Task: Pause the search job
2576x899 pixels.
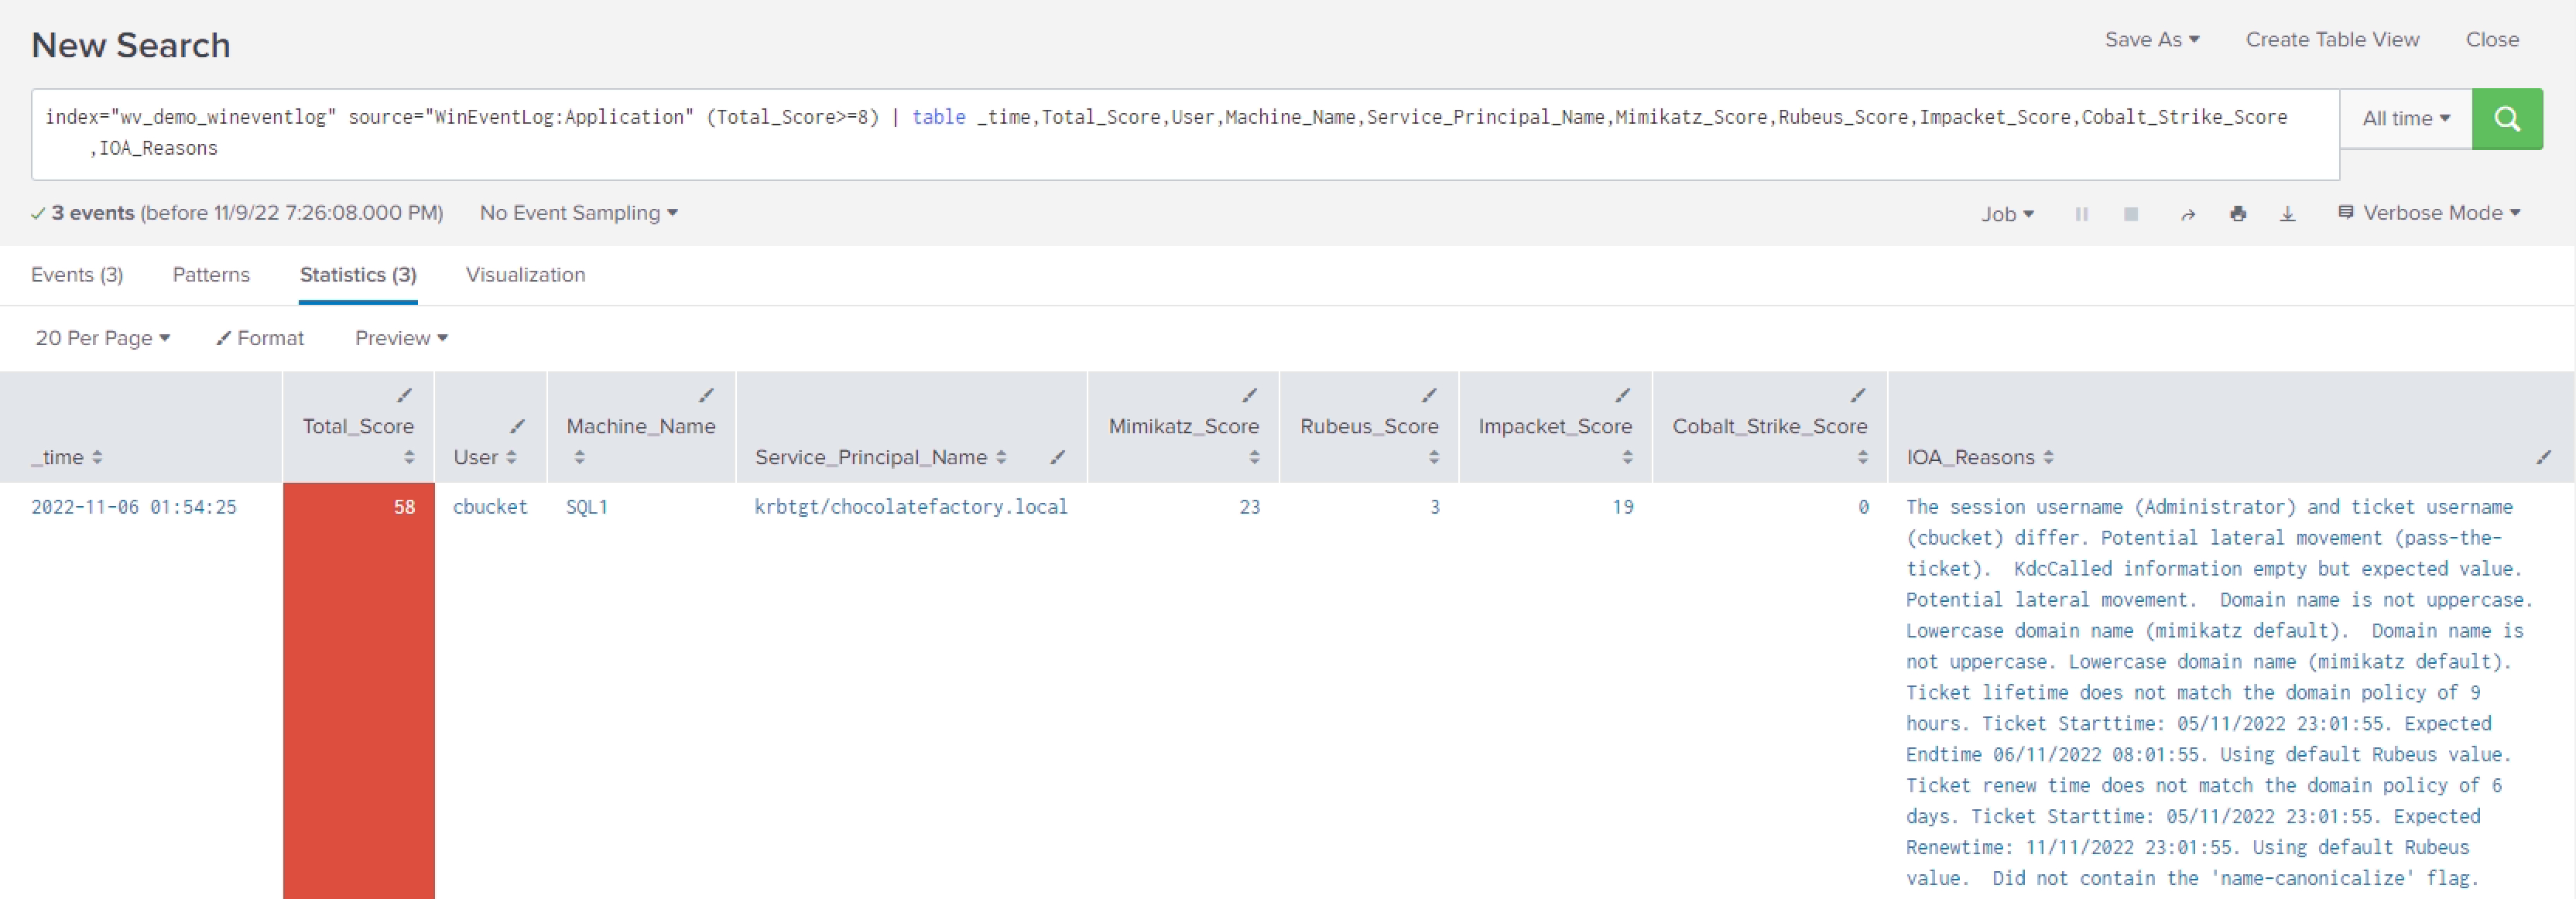Action: [2081, 214]
